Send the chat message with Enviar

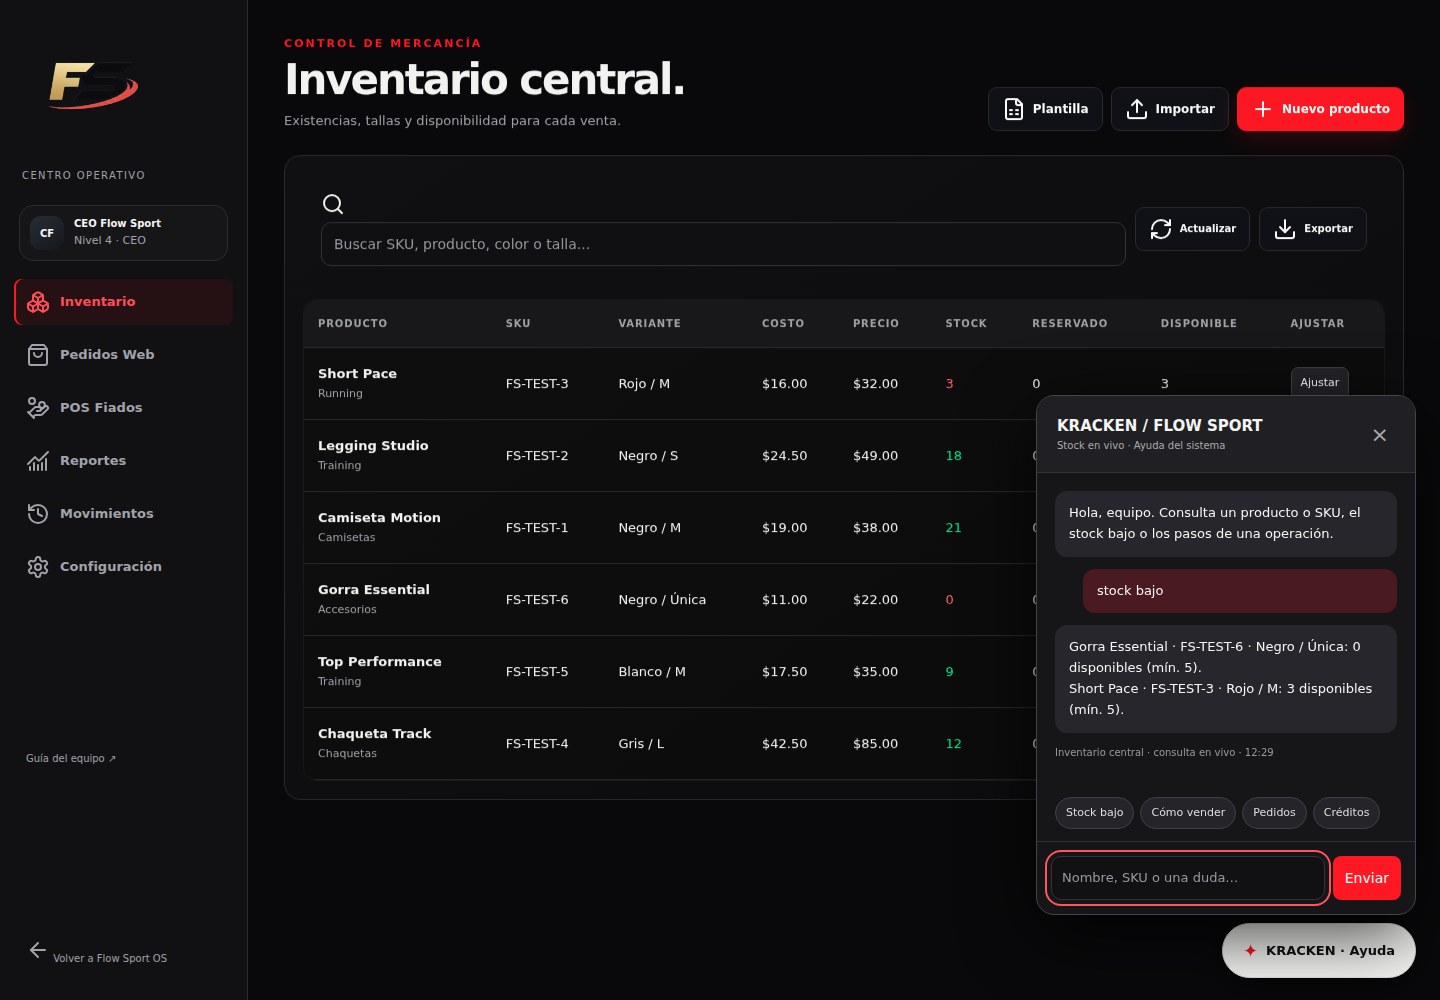(1366, 878)
